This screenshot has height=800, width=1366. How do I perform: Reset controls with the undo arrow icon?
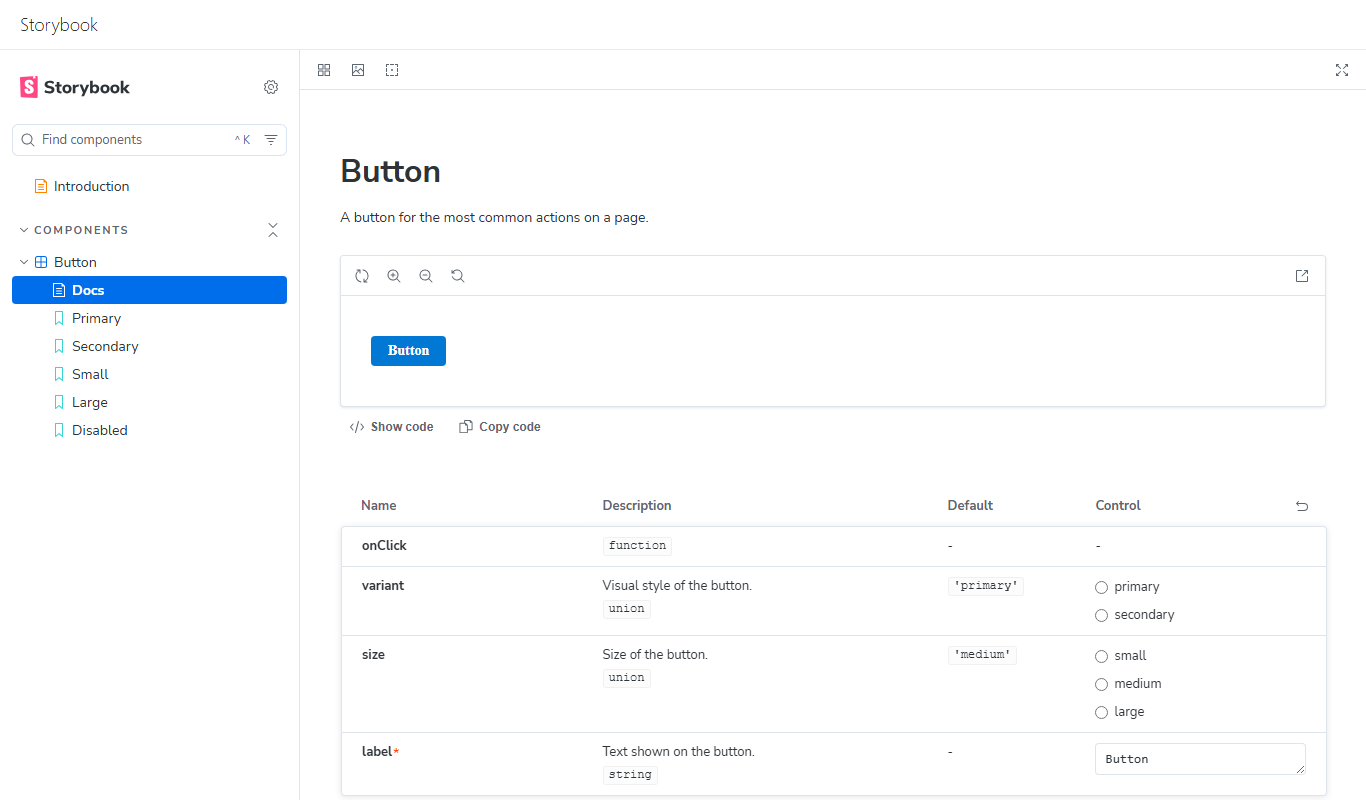pos(1302,506)
